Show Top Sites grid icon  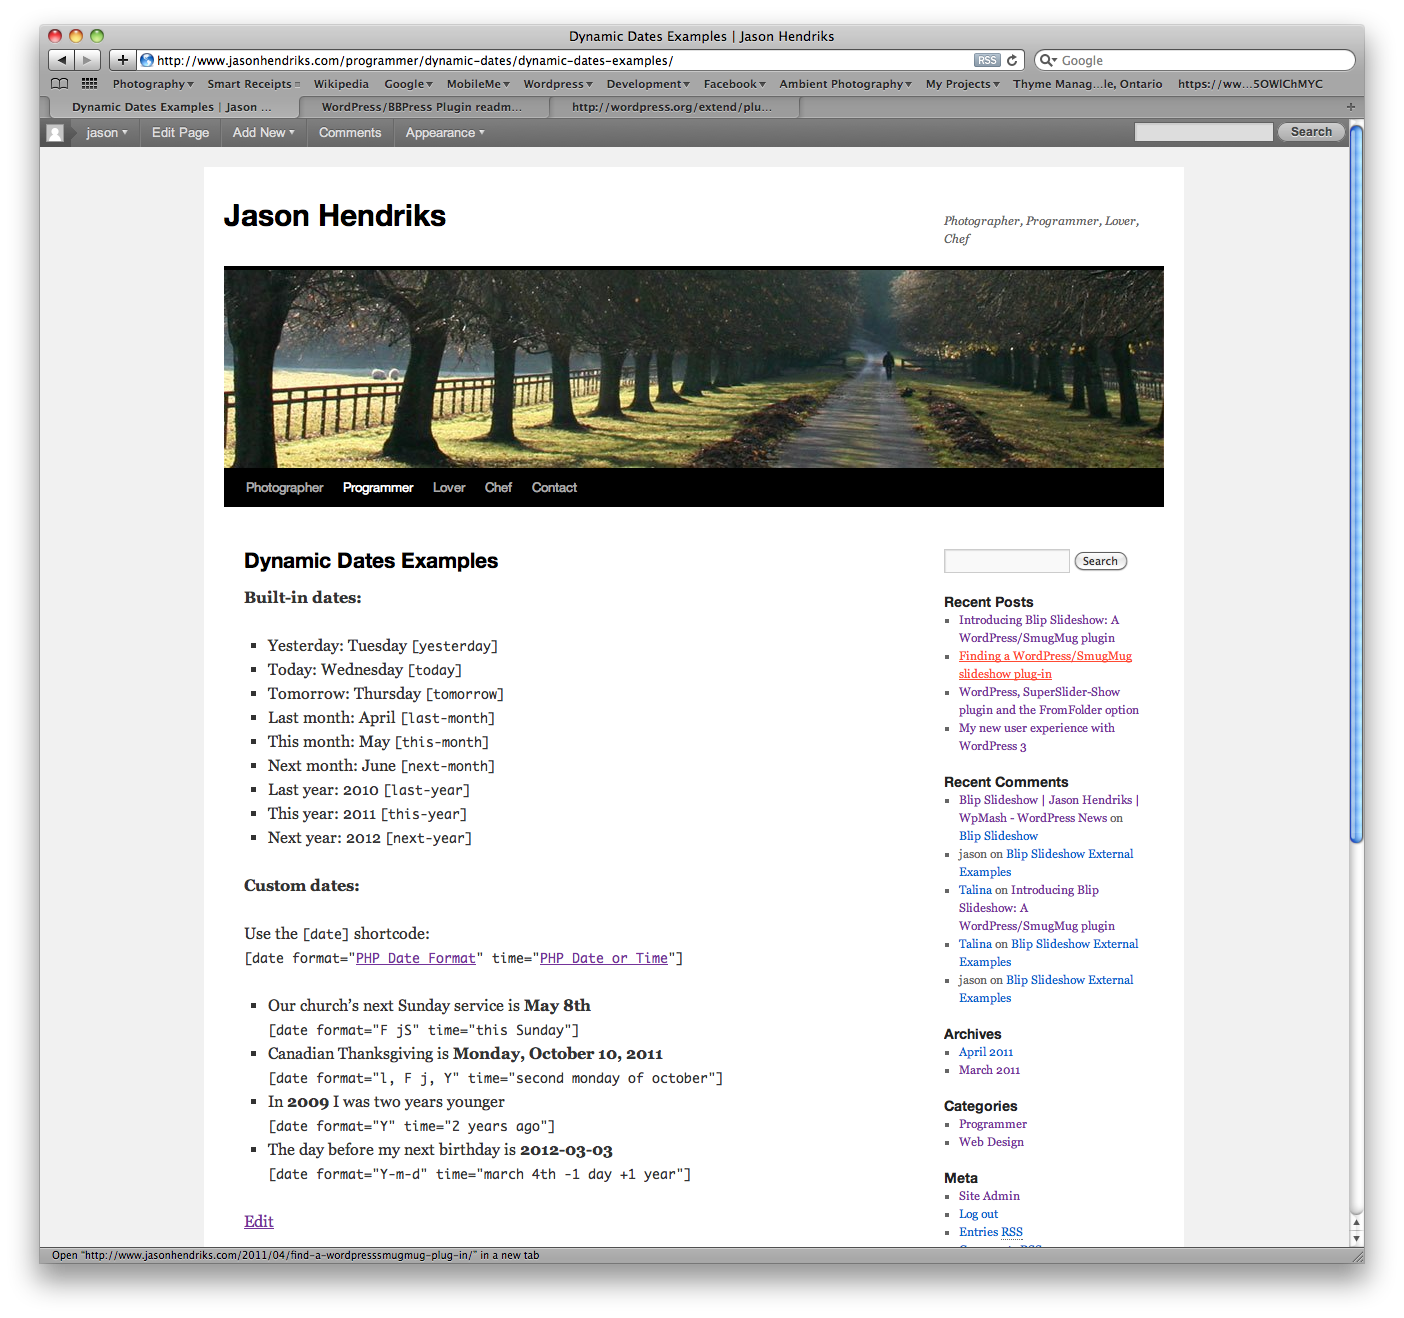point(89,84)
